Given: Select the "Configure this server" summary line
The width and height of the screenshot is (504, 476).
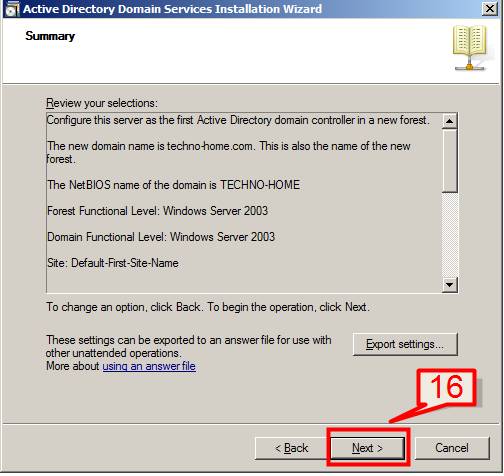Looking at the screenshot, I should tap(238, 120).
